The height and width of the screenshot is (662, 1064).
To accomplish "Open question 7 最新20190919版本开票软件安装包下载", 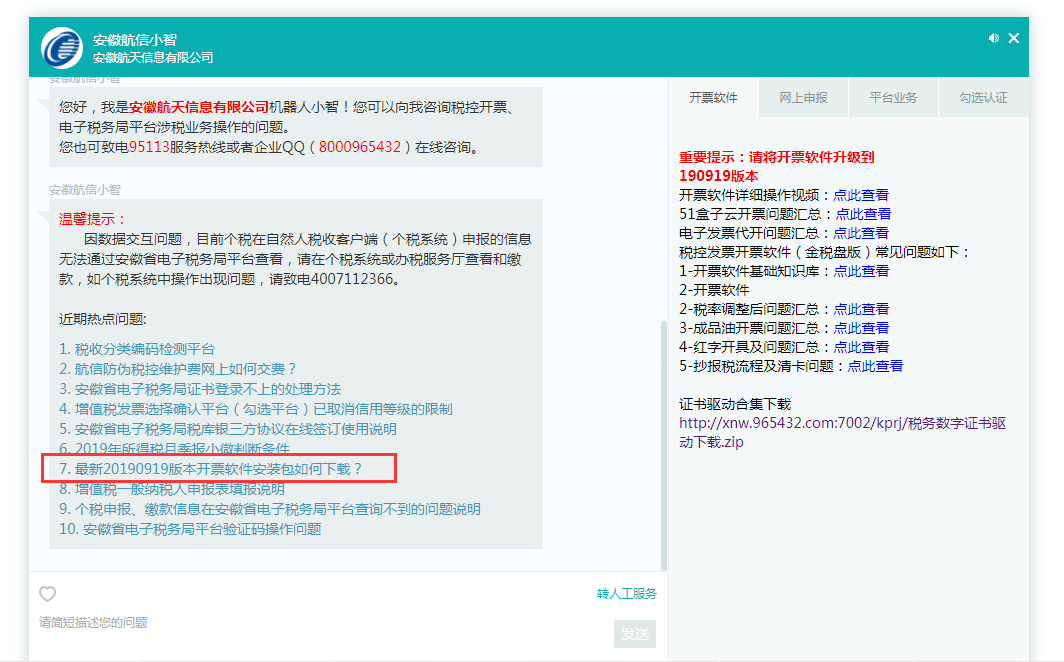I will (x=211, y=469).
